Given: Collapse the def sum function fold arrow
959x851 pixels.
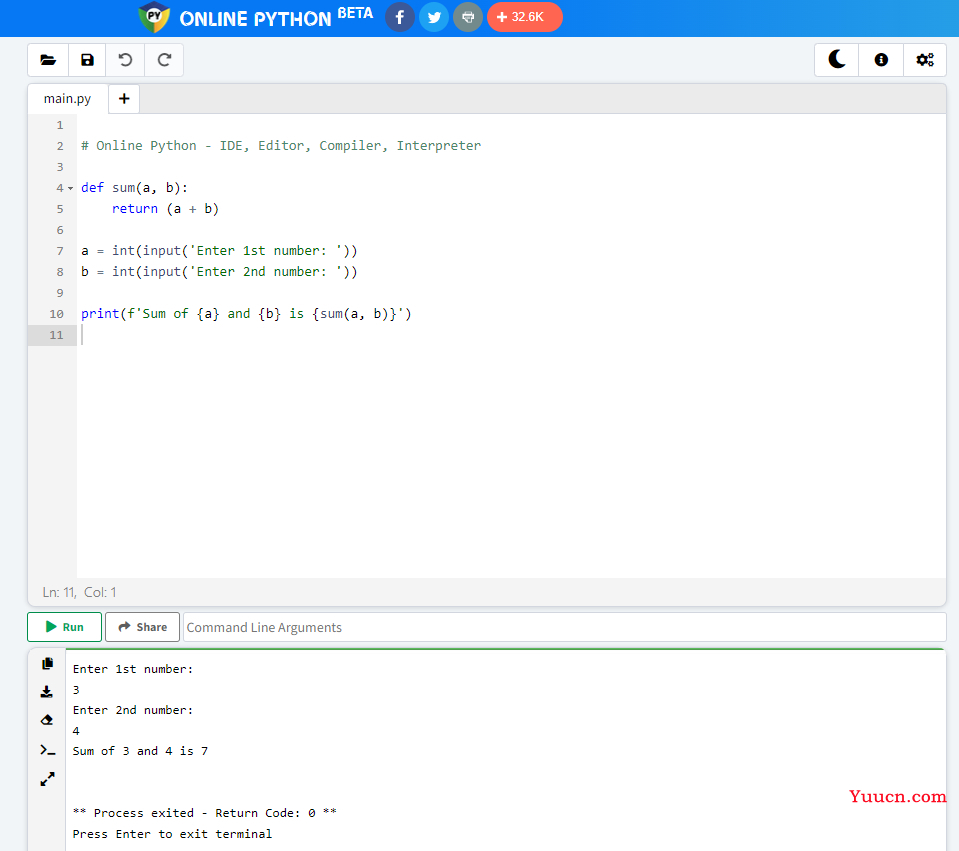Looking at the screenshot, I should coord(70,188).
